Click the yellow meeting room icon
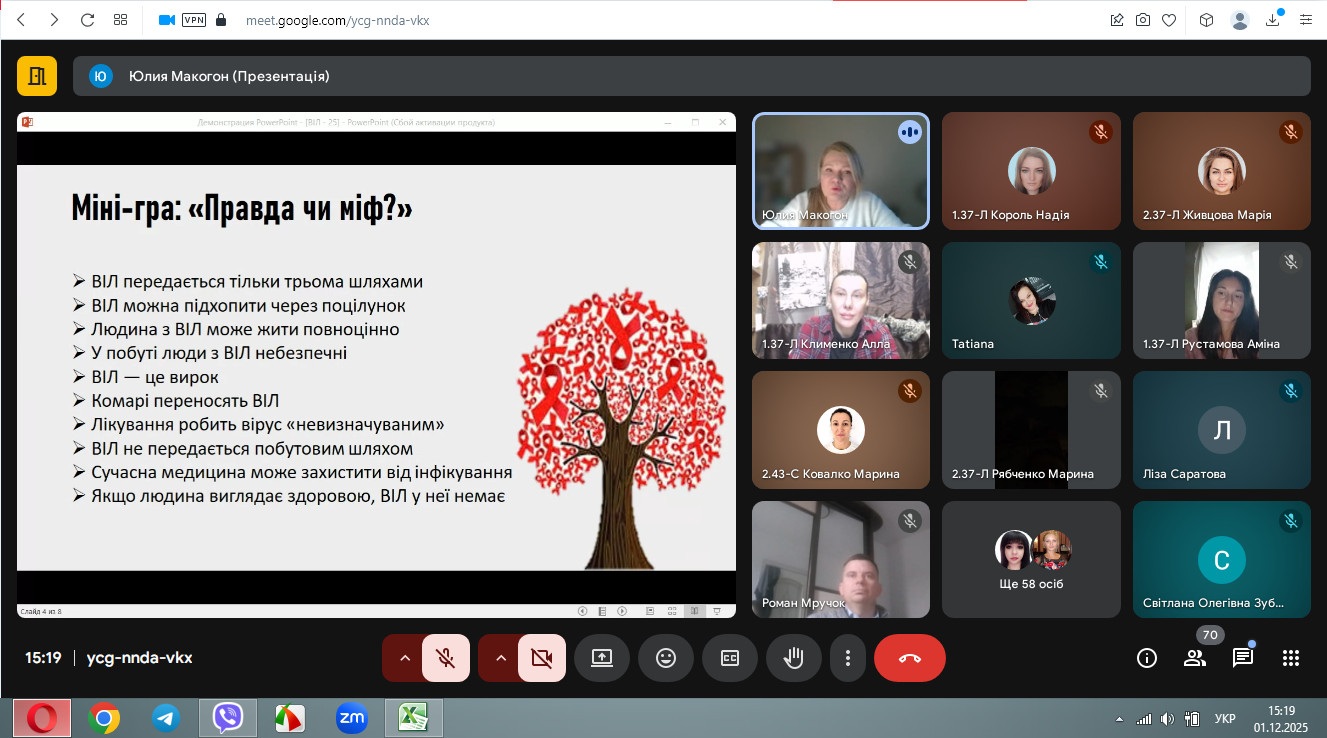1327x738 pixels. coord(37,76)
